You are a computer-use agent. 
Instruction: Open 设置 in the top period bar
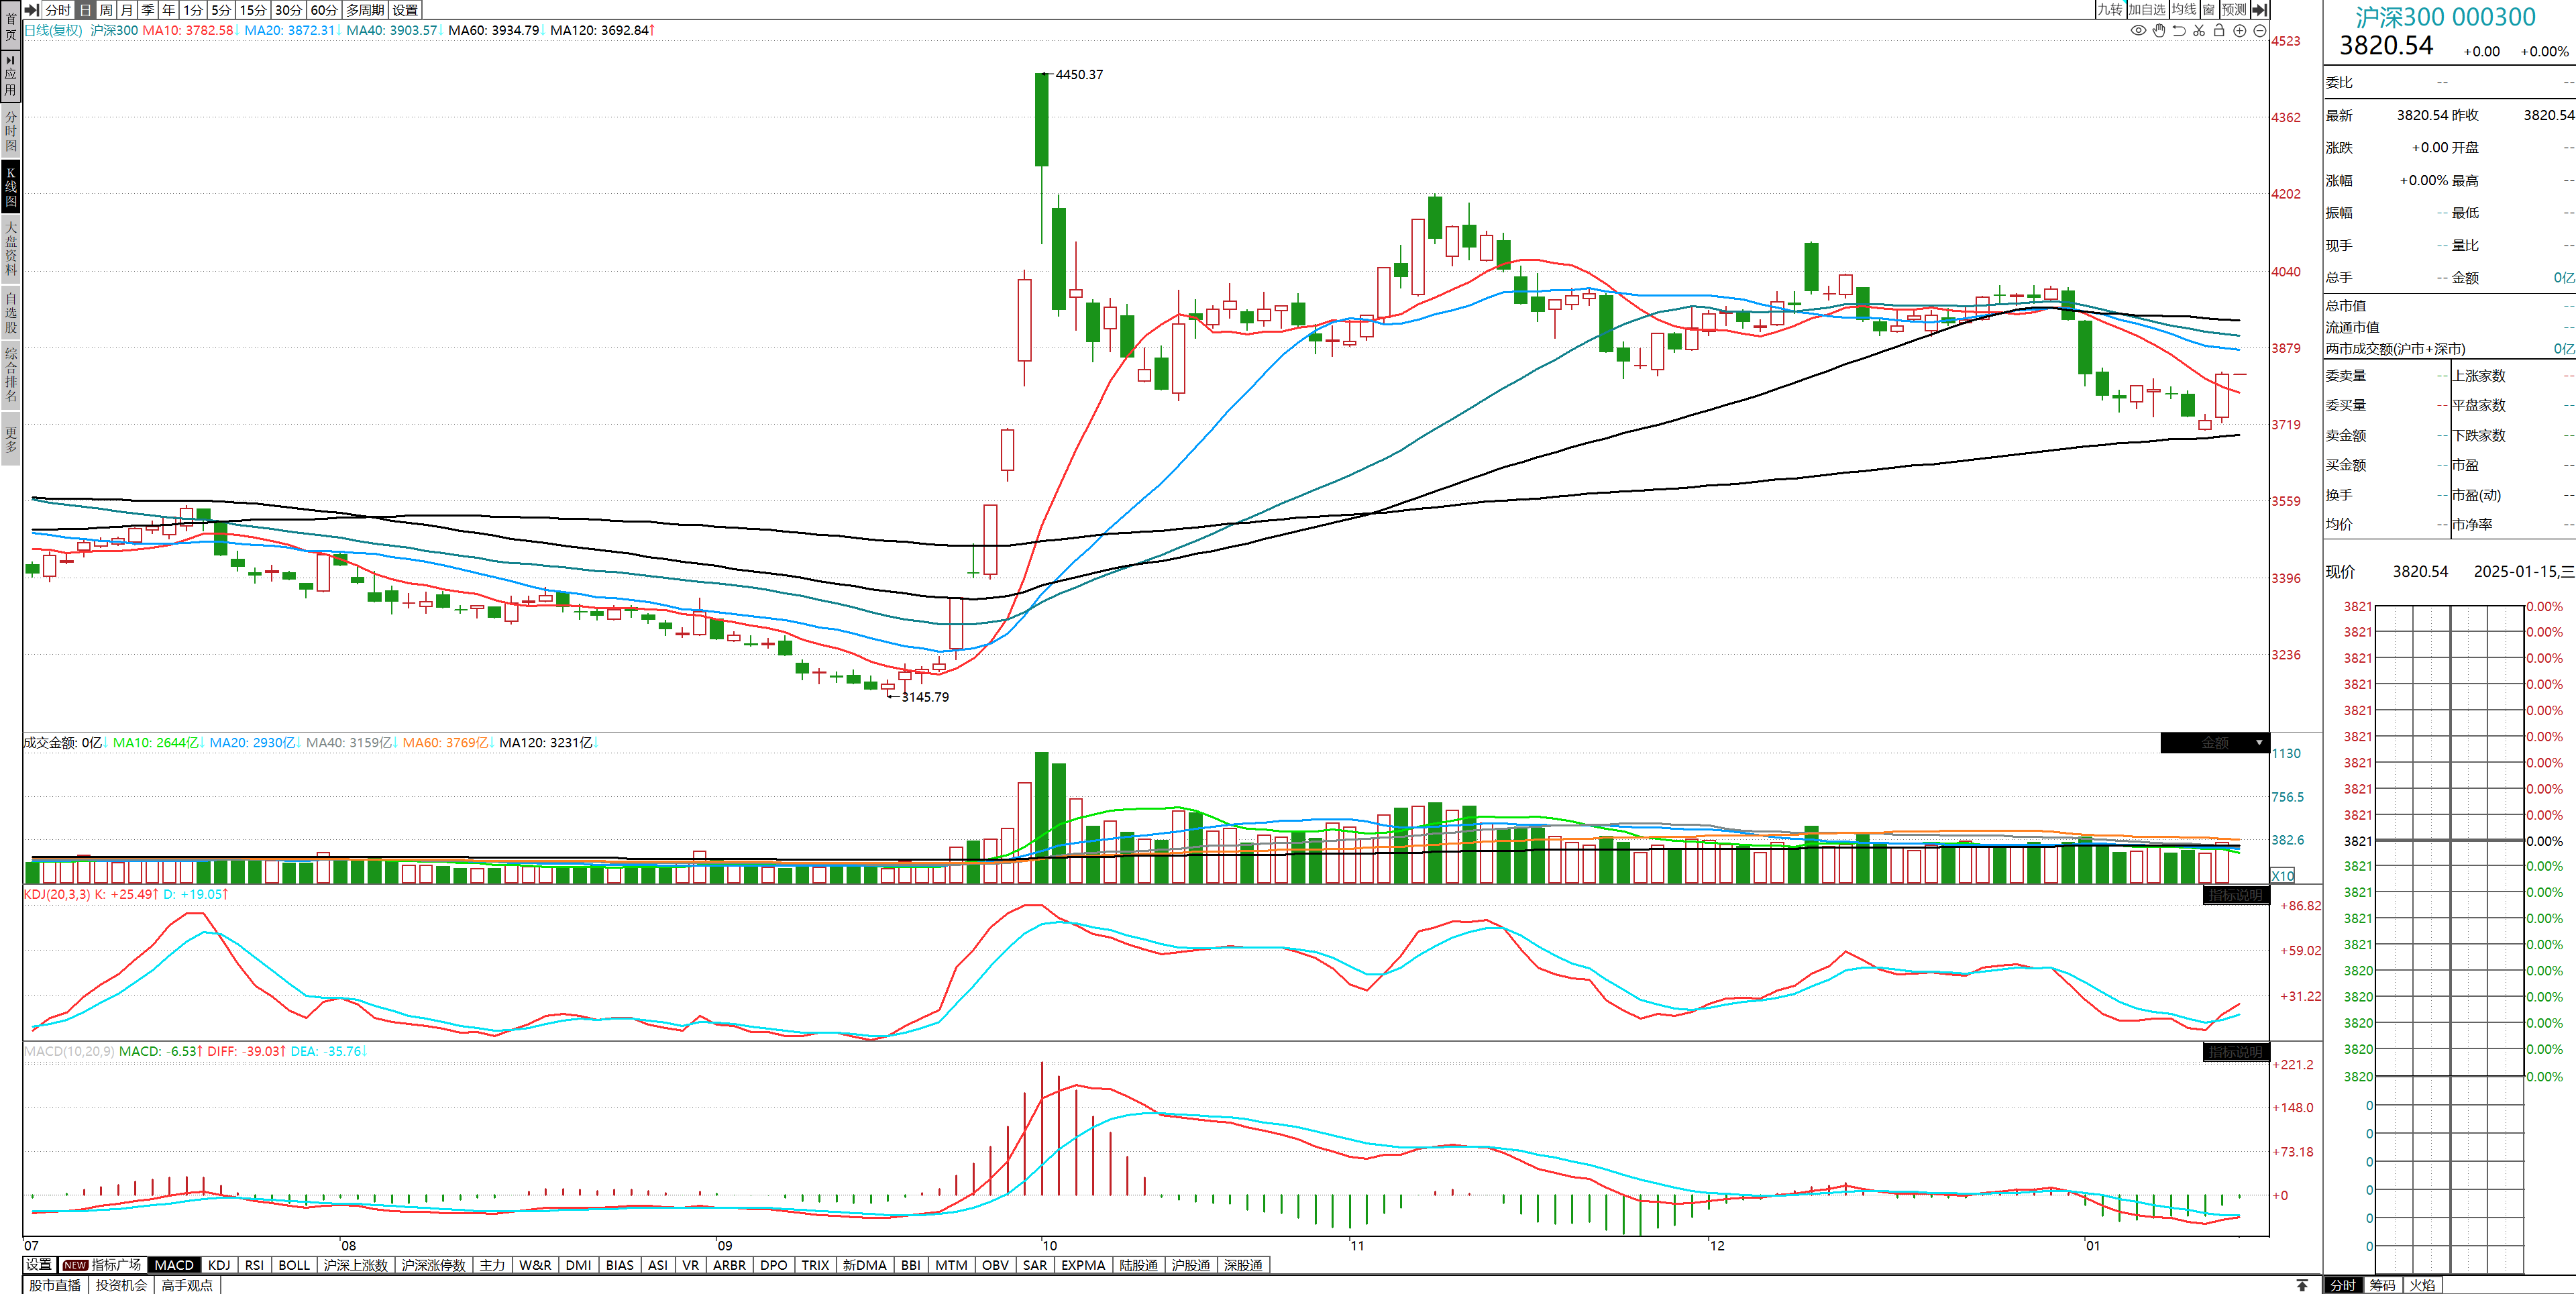[405, 9]
